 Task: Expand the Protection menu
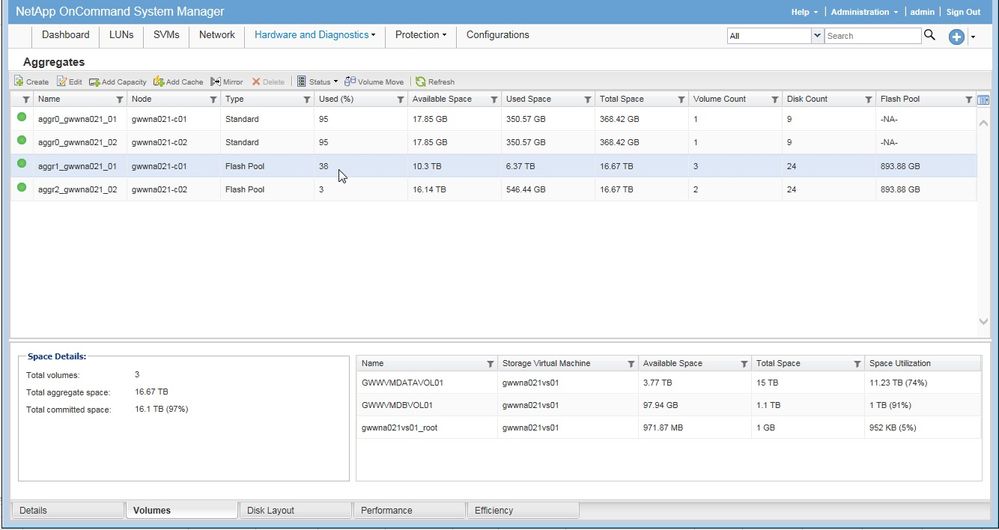pos(420,35)
